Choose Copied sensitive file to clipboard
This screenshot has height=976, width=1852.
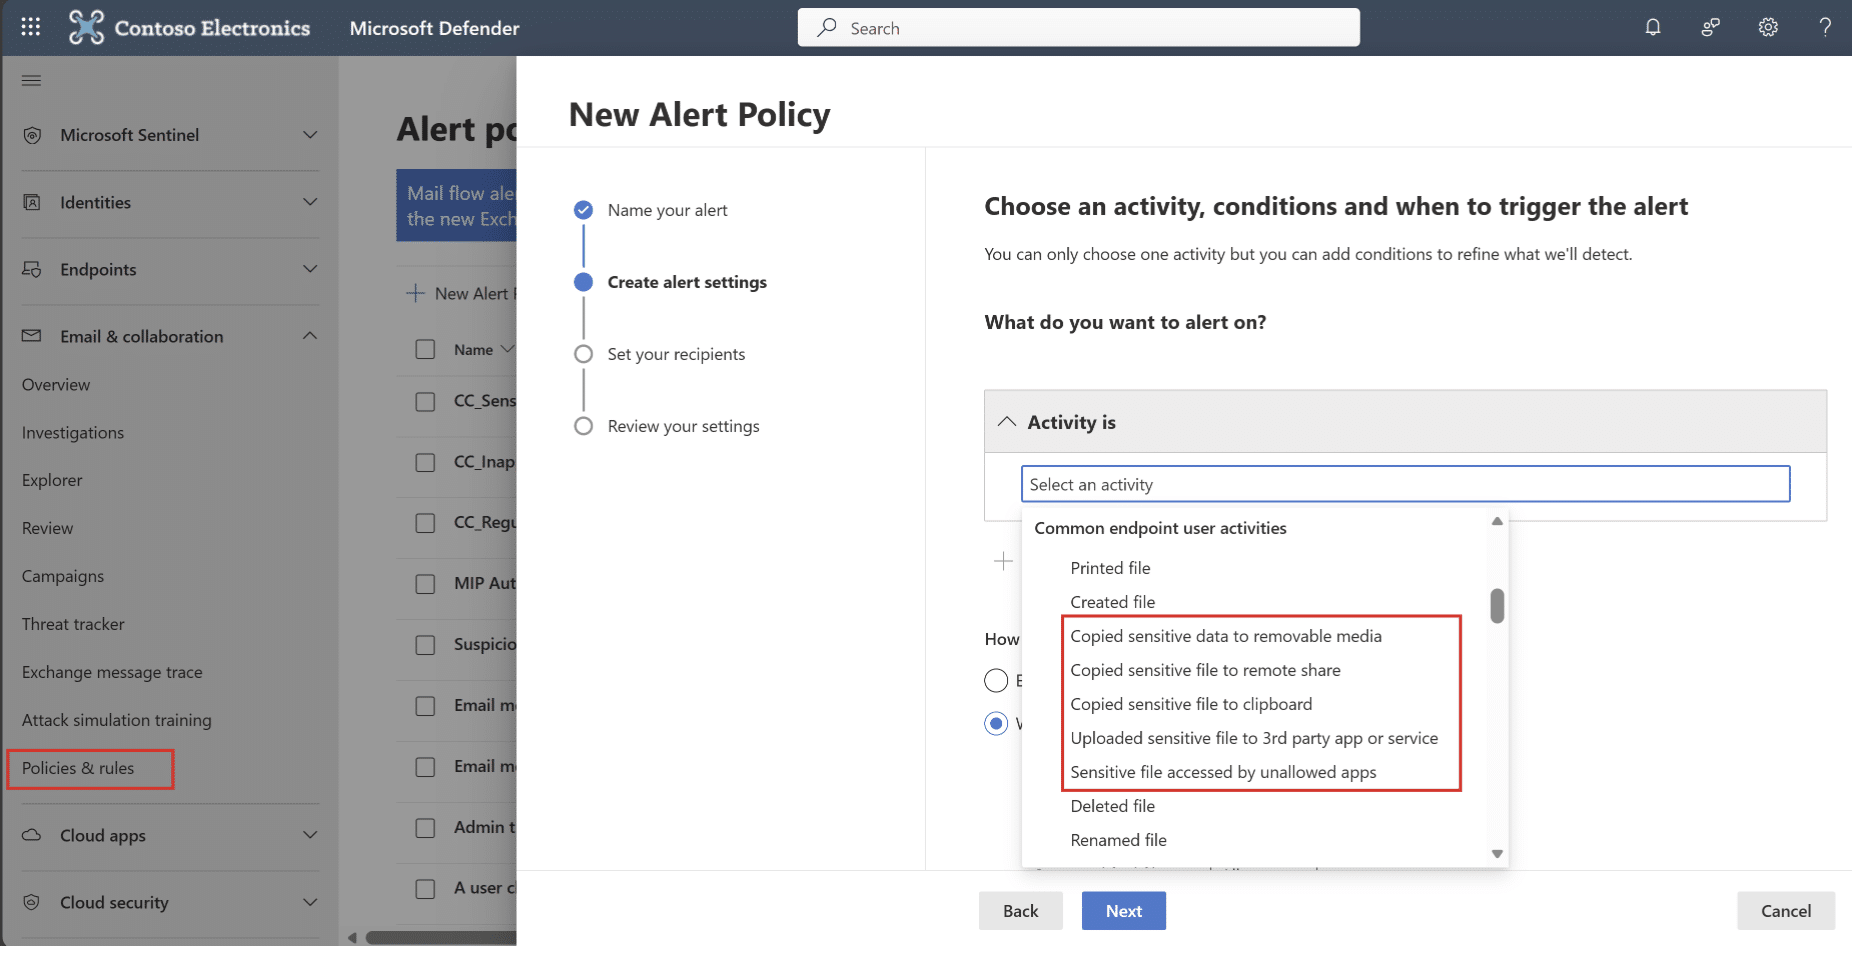[x=1190, y=704]
